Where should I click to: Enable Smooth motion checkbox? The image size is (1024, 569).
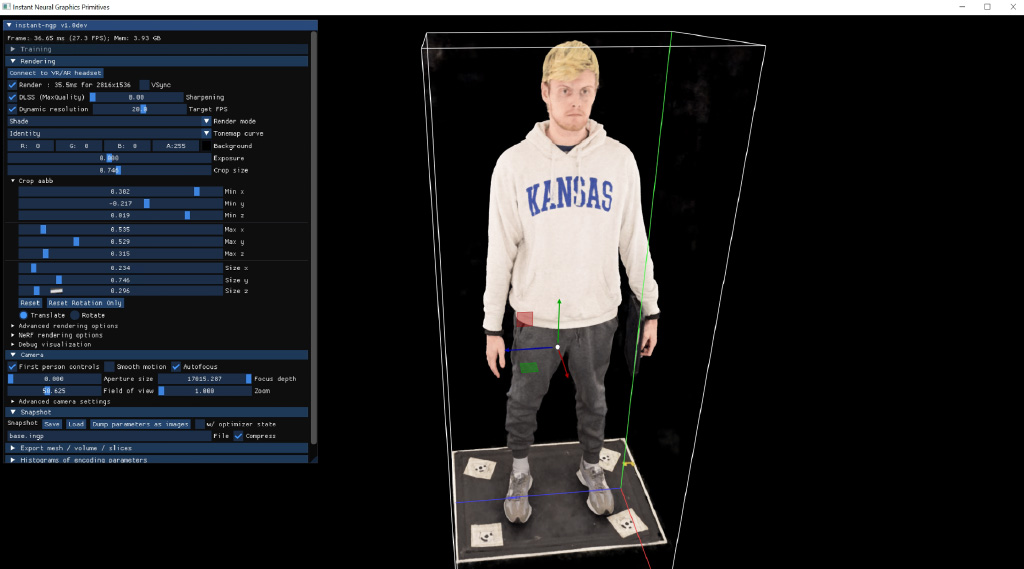(x=110, y=367)
